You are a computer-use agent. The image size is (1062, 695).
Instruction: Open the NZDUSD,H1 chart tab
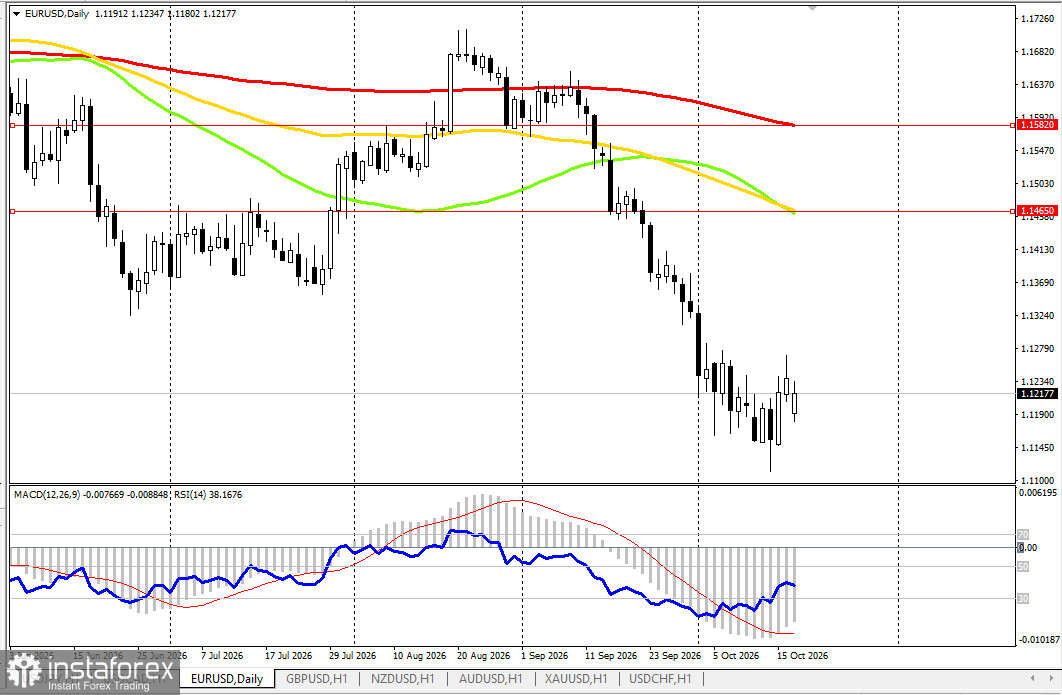[x=402, y=678]
